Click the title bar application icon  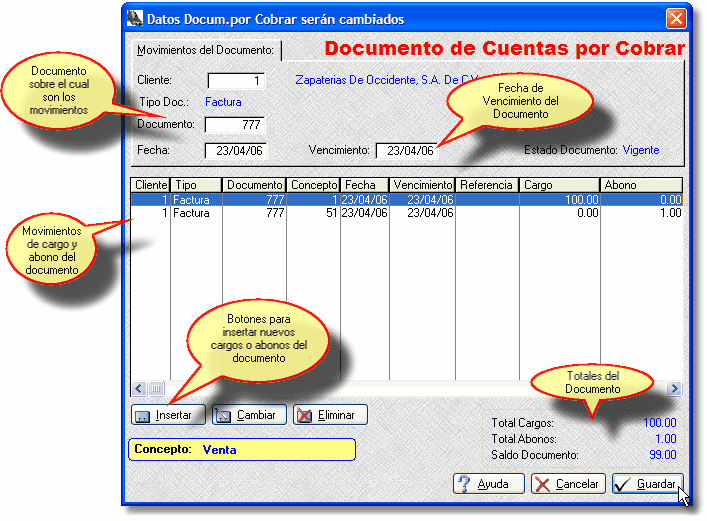point(135,18)
